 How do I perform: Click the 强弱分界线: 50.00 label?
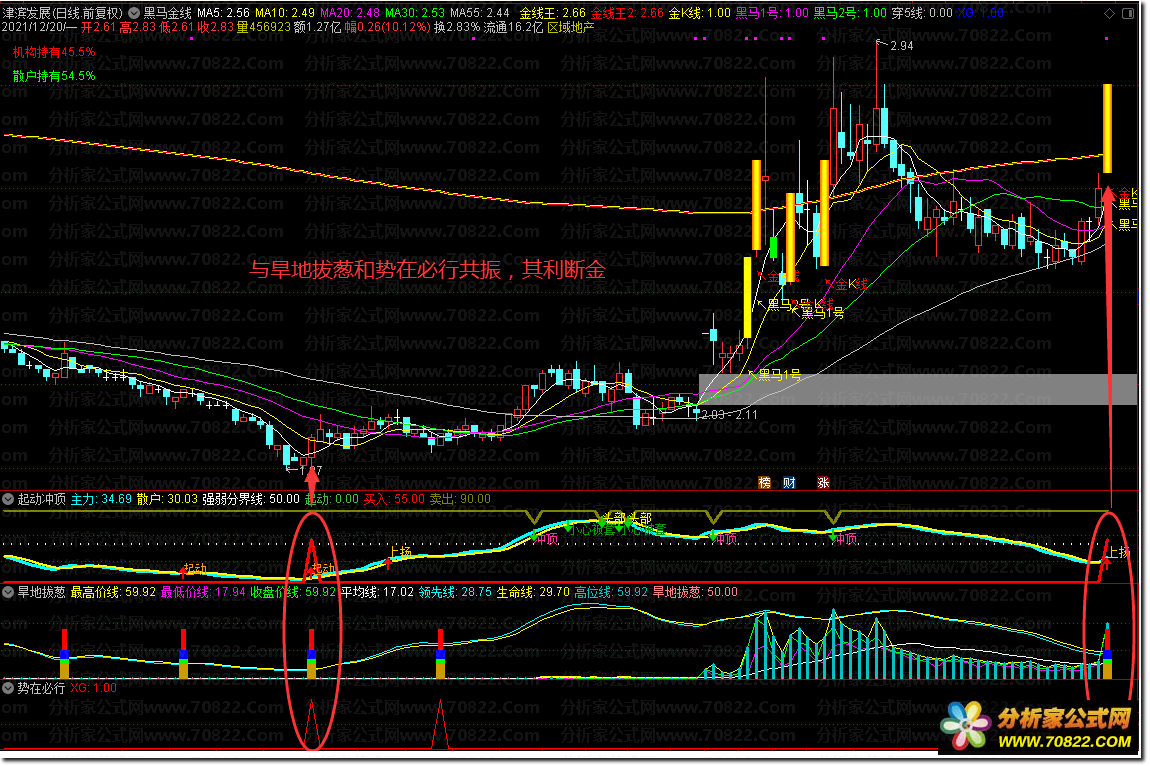pyautogui.click(x=252, y=499)
